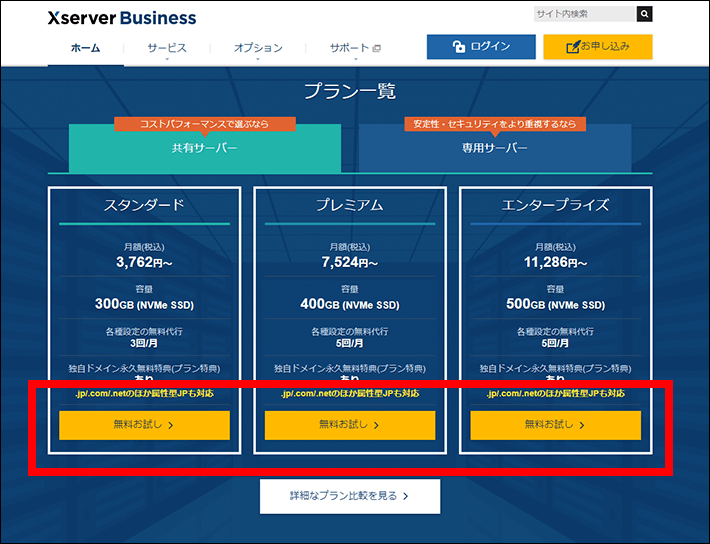Click the ログイン button

[x=481, y=47]
